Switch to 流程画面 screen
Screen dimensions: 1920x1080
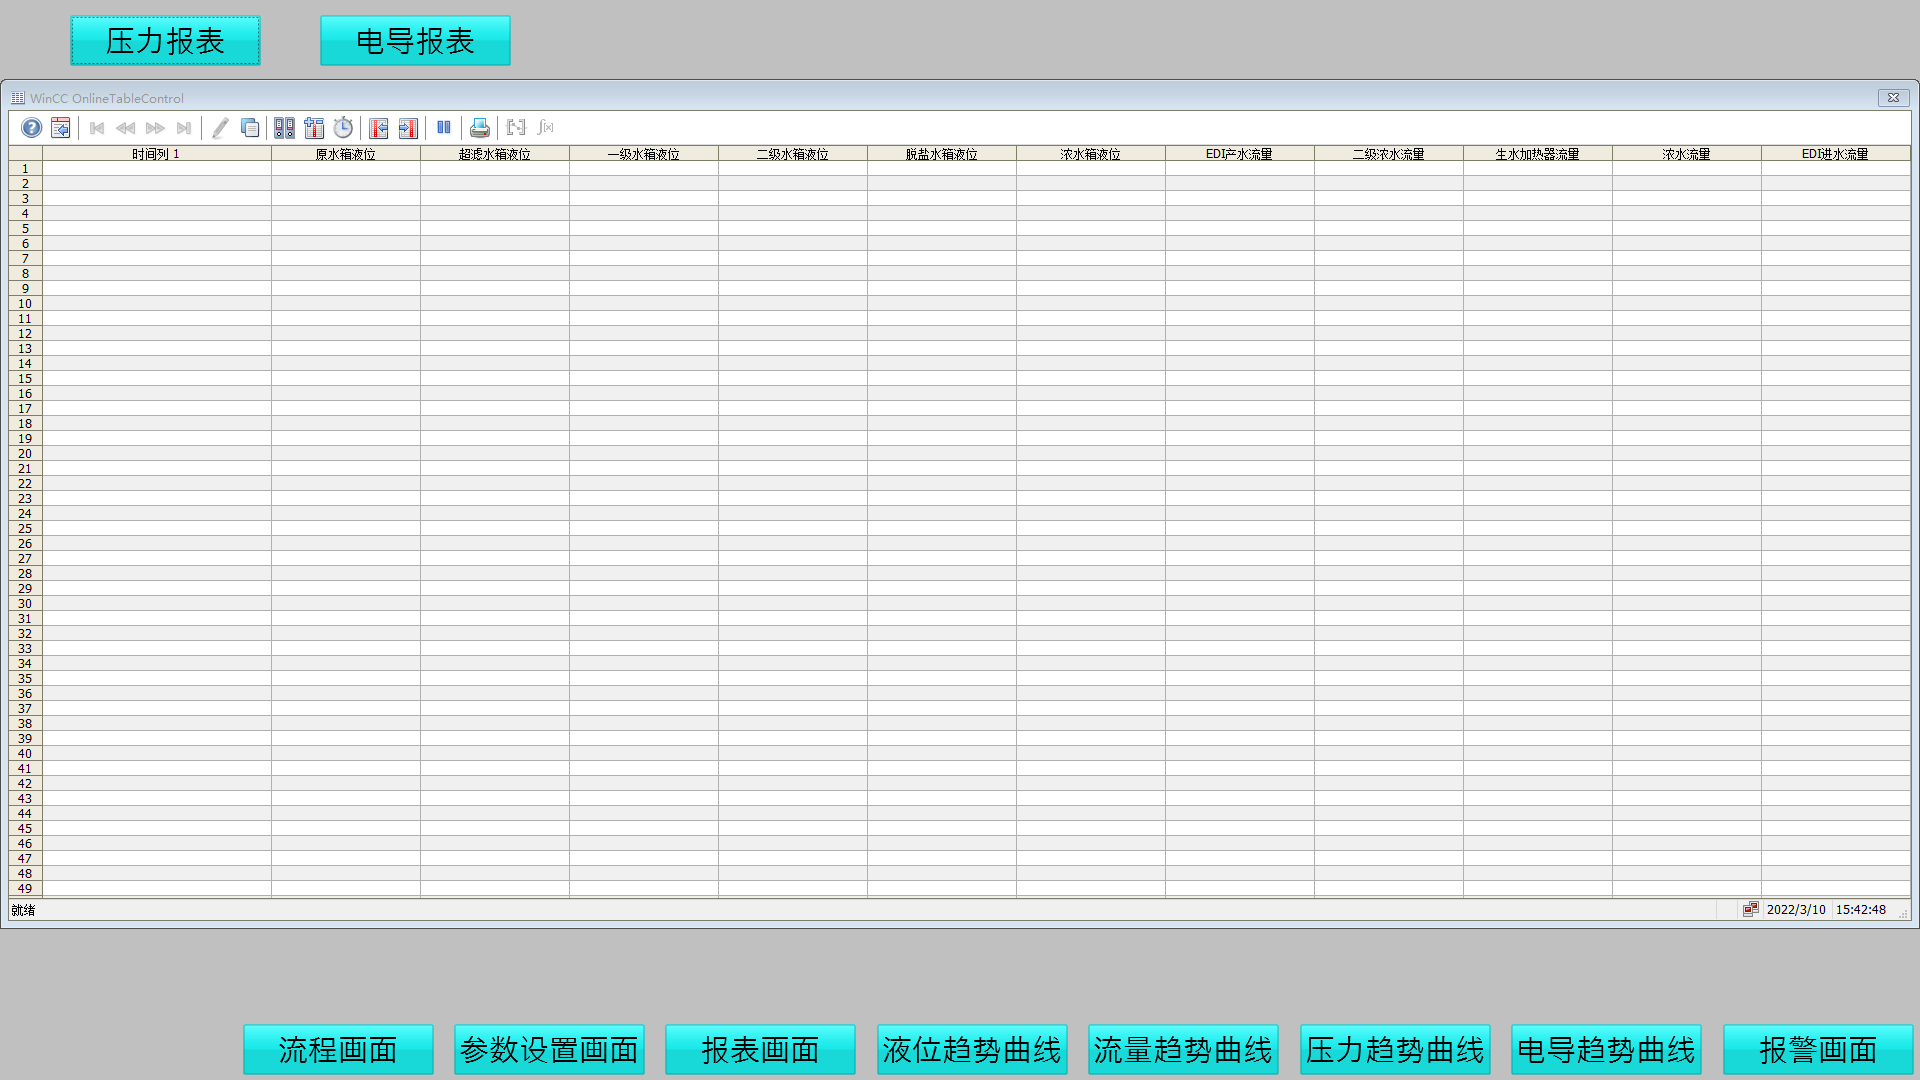click(338, 1050)
